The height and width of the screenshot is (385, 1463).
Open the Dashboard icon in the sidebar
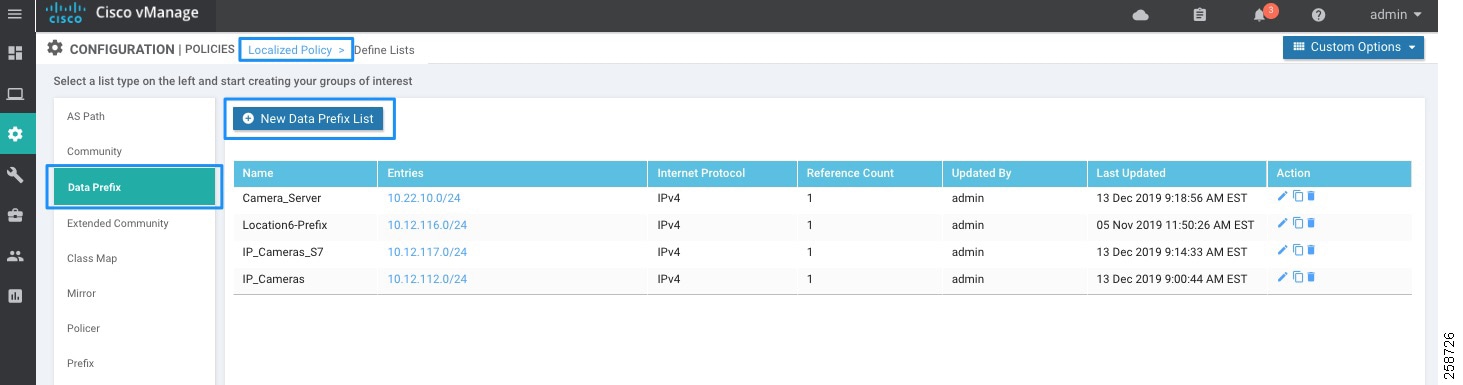pyautogui.click(x=15, y=53)
